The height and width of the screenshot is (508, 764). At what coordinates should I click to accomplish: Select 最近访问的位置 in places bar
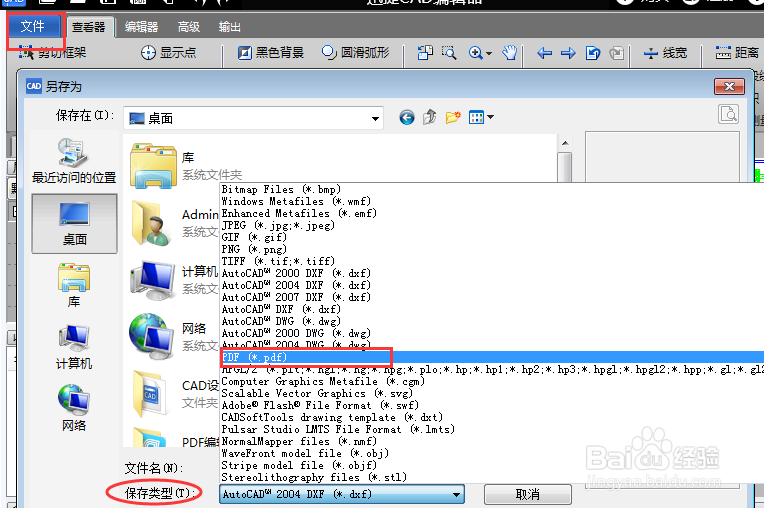pos(74,160)
